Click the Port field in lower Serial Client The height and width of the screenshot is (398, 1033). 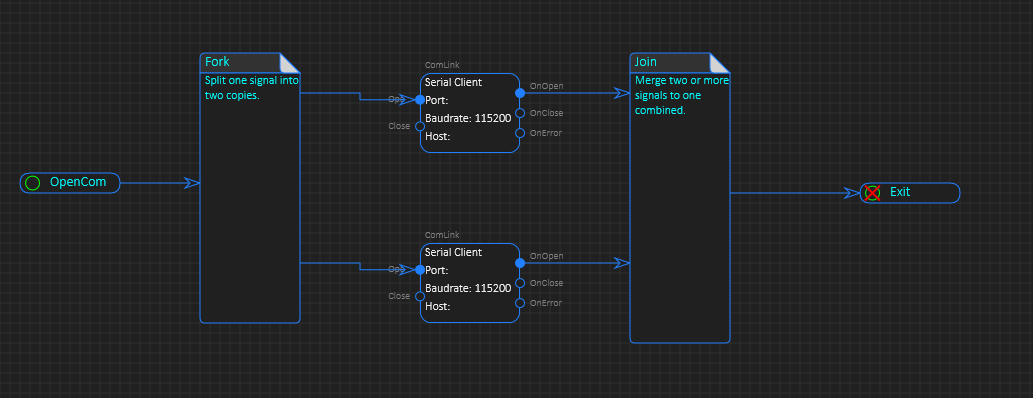(437, 270)
